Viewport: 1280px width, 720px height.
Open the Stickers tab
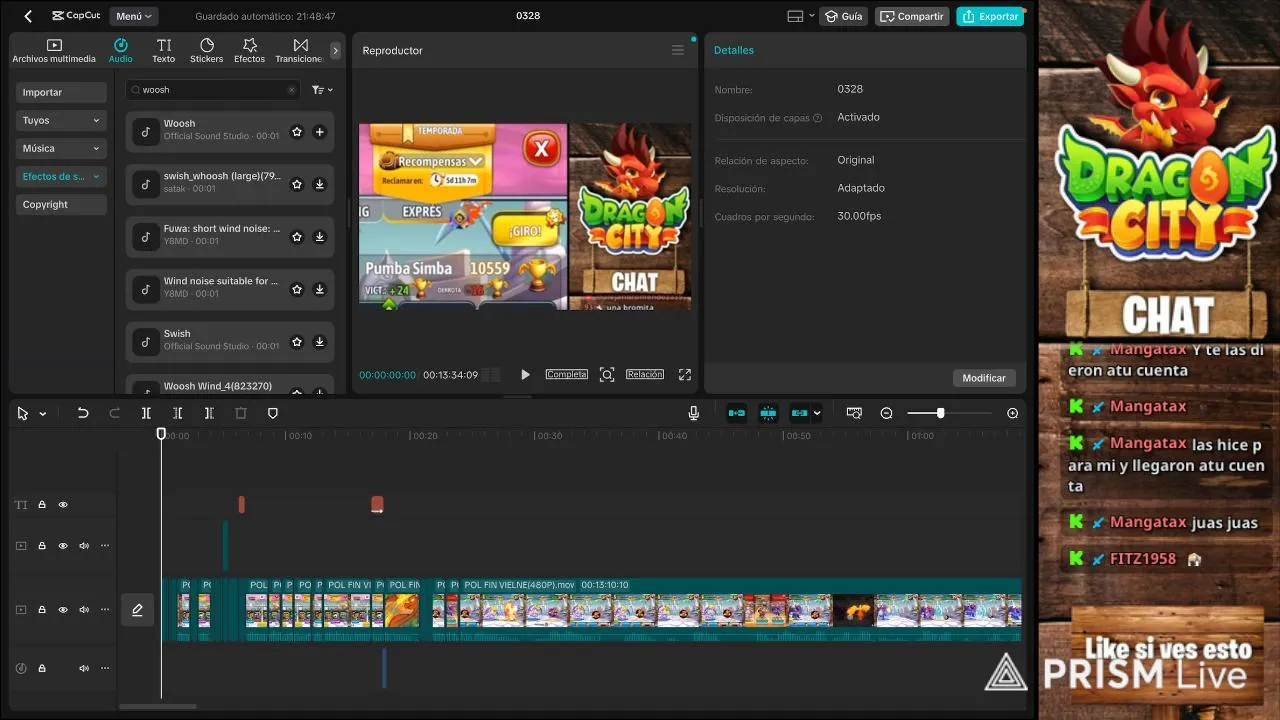(207, 51)
